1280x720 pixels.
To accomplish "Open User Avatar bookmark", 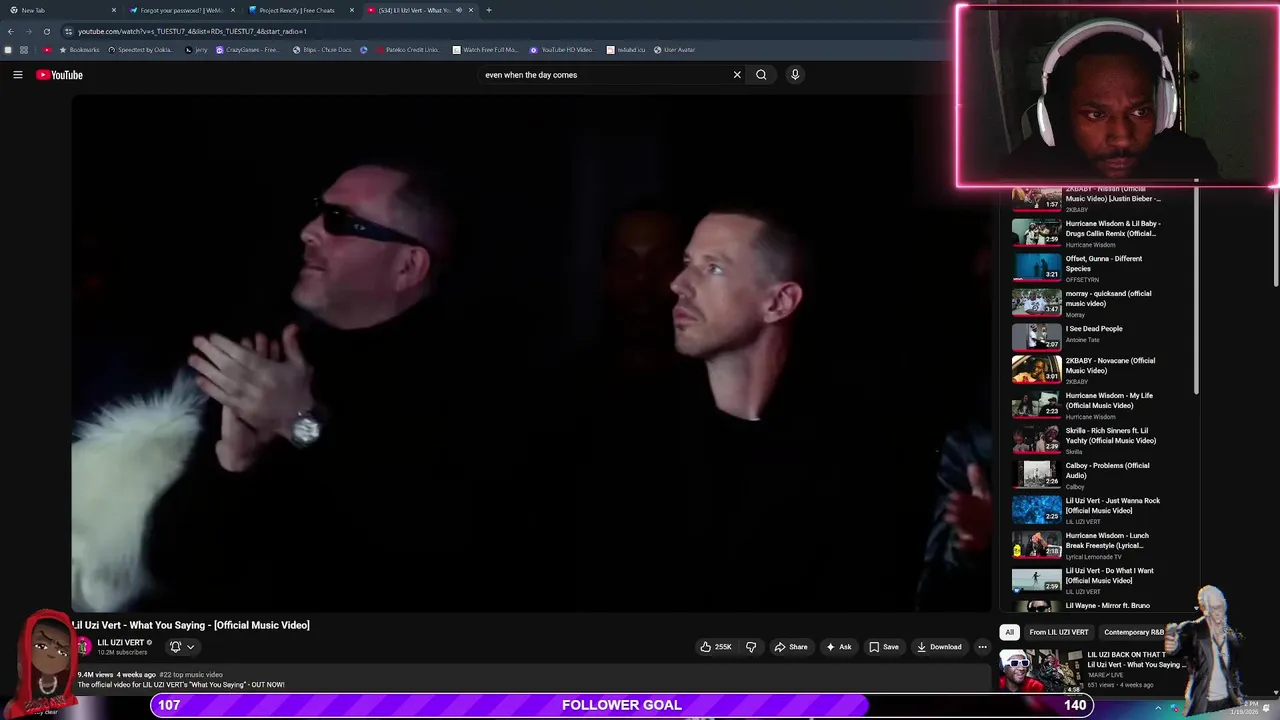I will pos(675,50).
